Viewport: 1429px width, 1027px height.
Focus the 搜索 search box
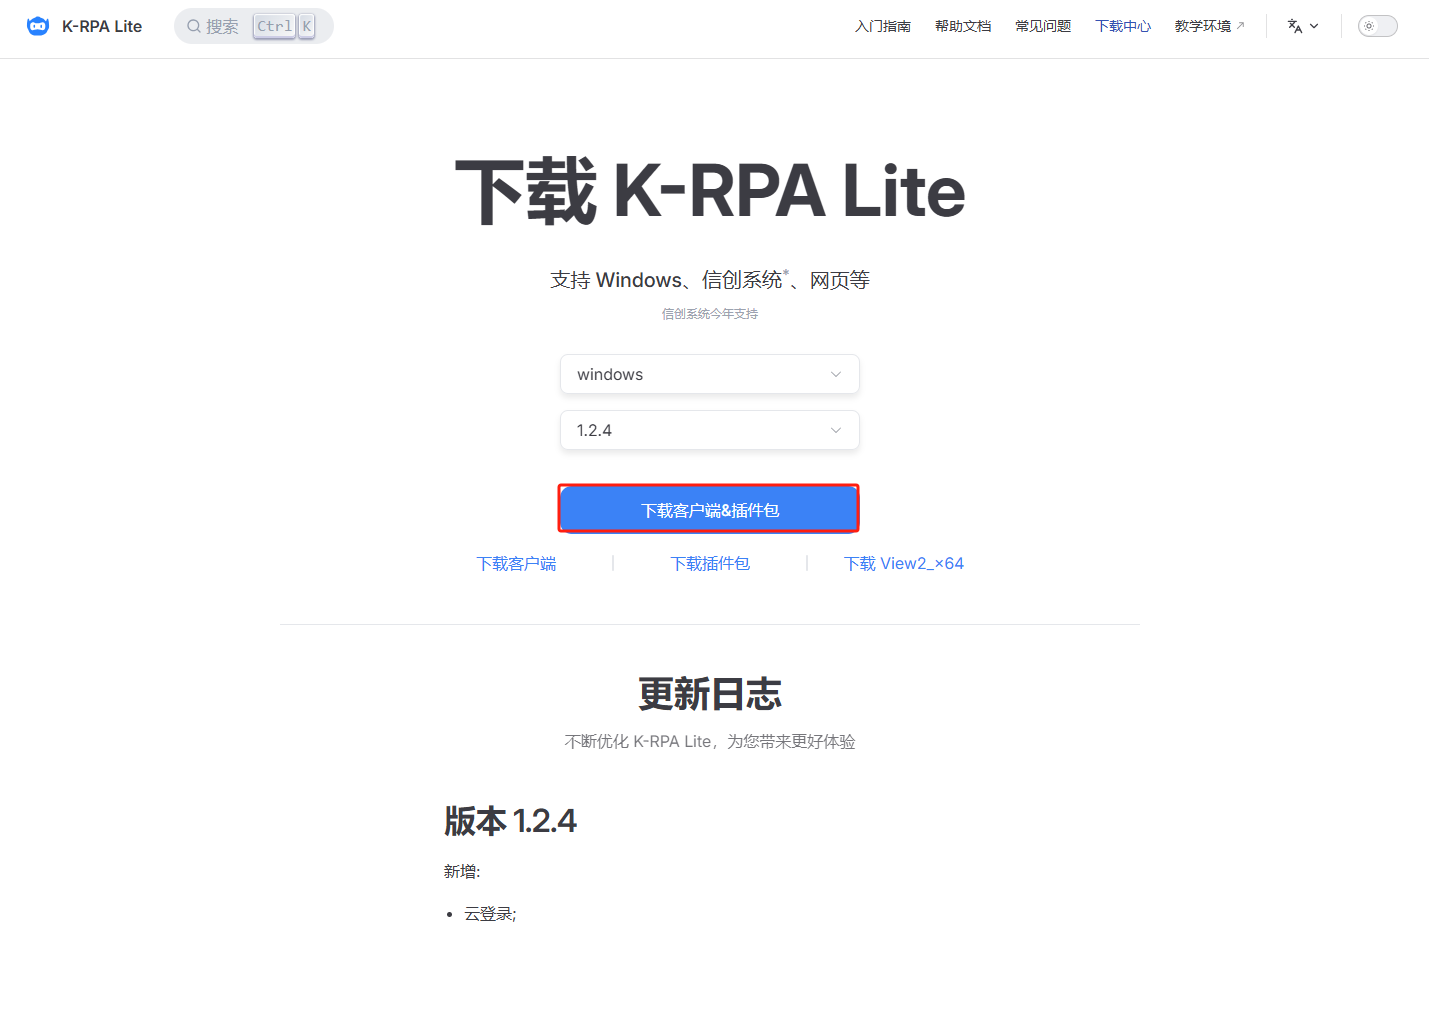pyautogui.click(x=254, y=26)
